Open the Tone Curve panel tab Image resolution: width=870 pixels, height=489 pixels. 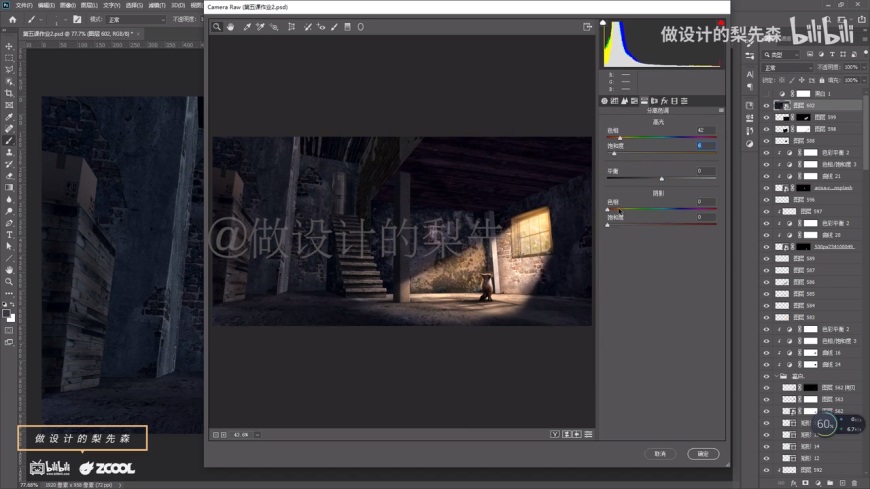click(614, 101)
